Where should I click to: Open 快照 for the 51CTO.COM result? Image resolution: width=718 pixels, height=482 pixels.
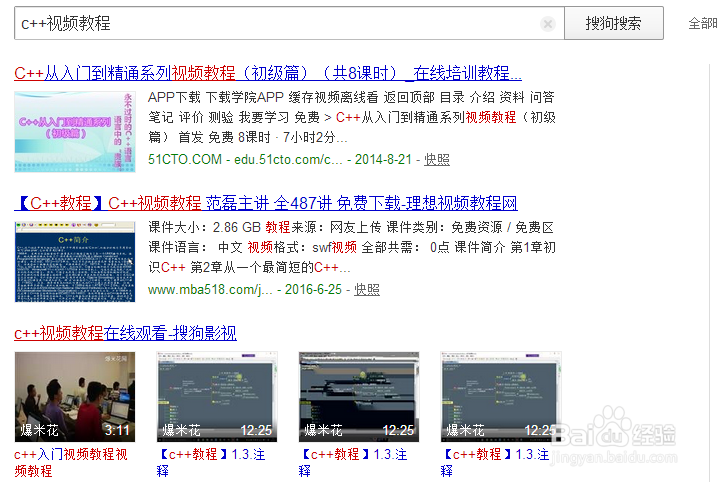[x=437, y=159]
